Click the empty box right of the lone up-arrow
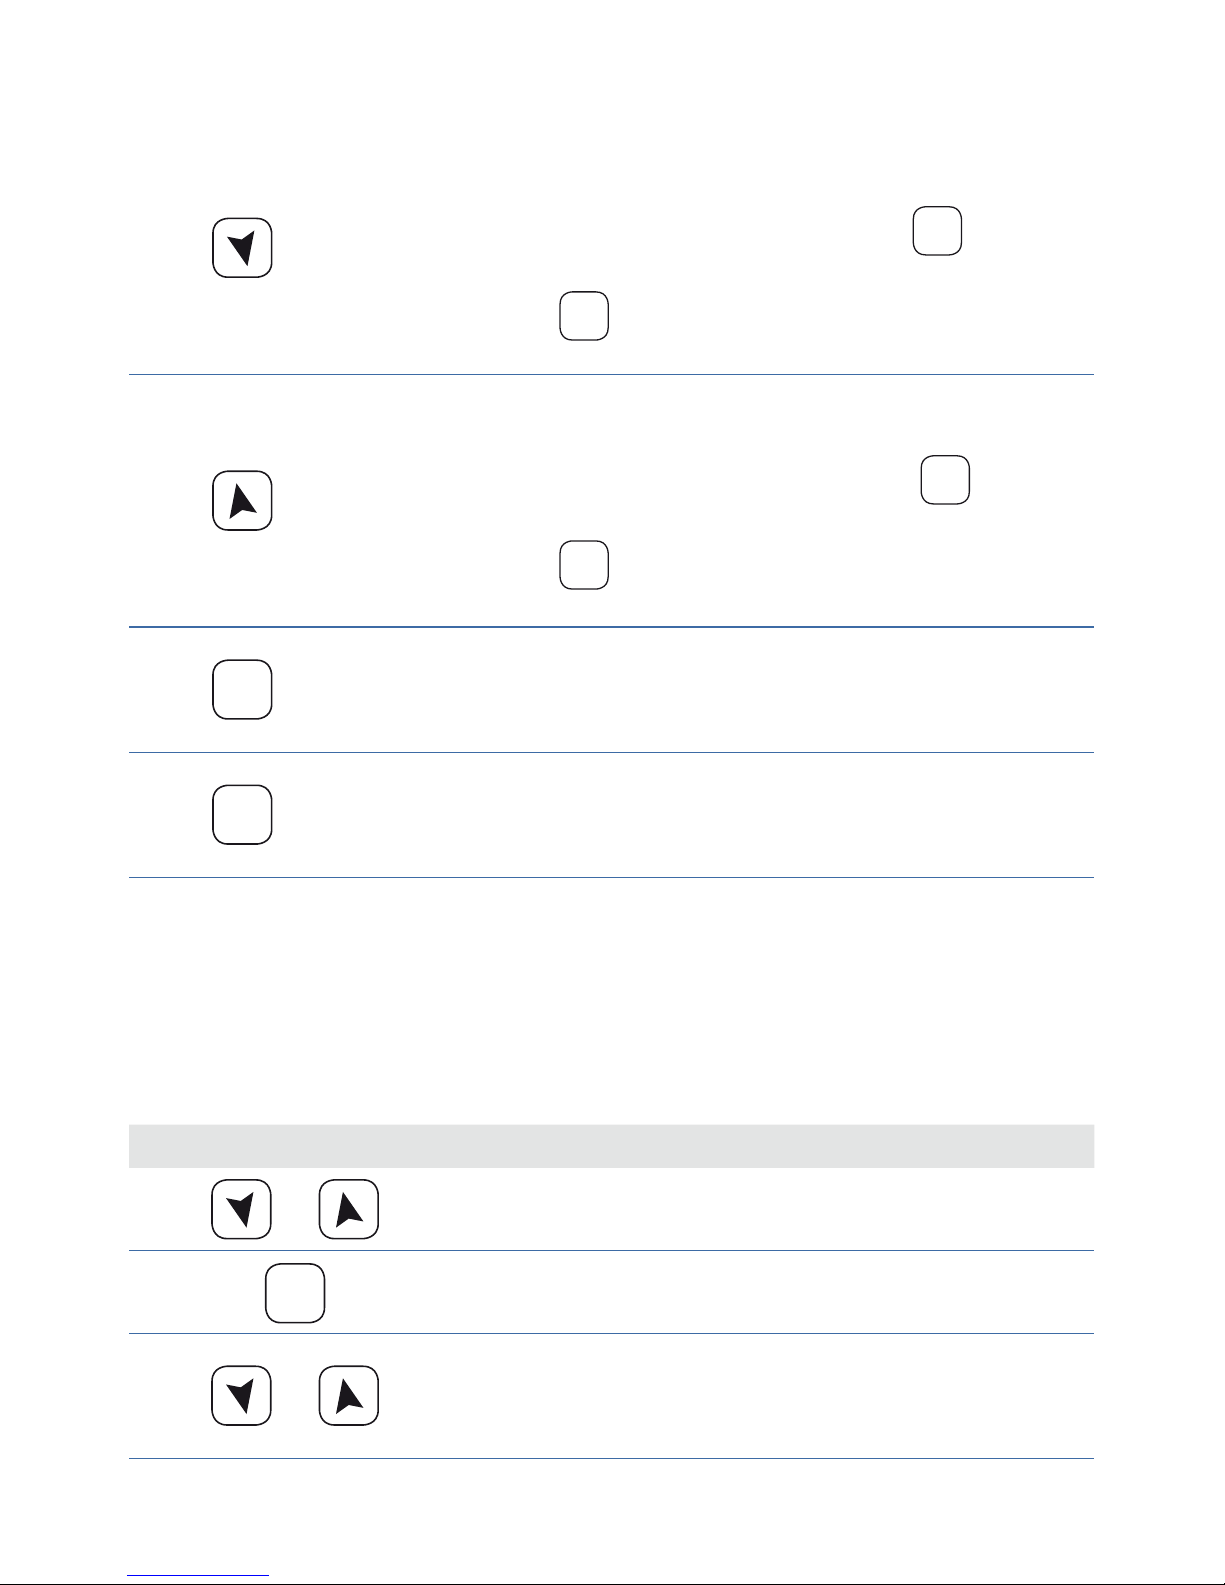 (945, 479)
